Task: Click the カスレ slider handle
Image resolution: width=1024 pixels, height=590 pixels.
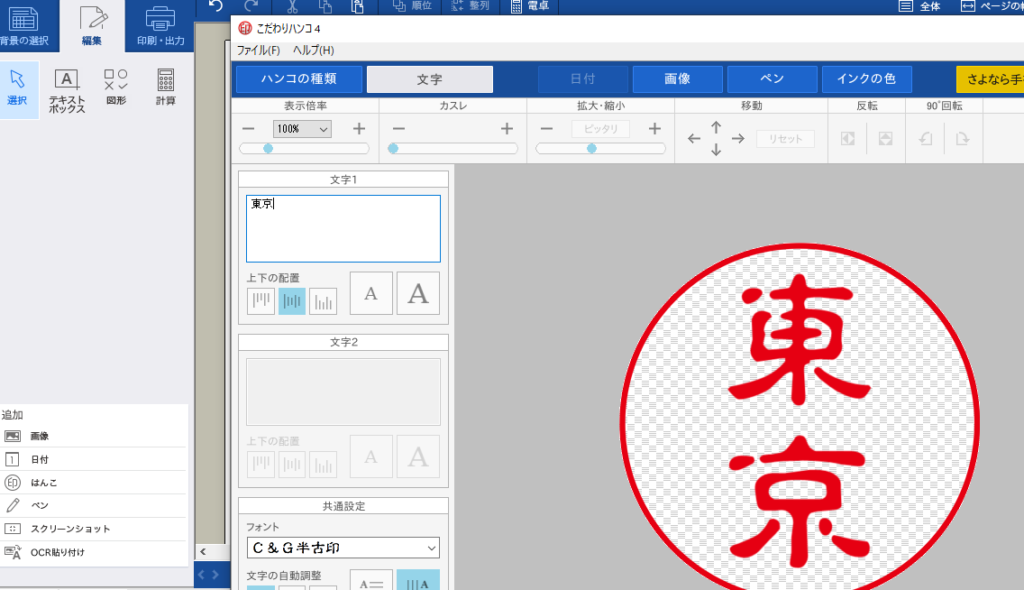Action: 393,148
